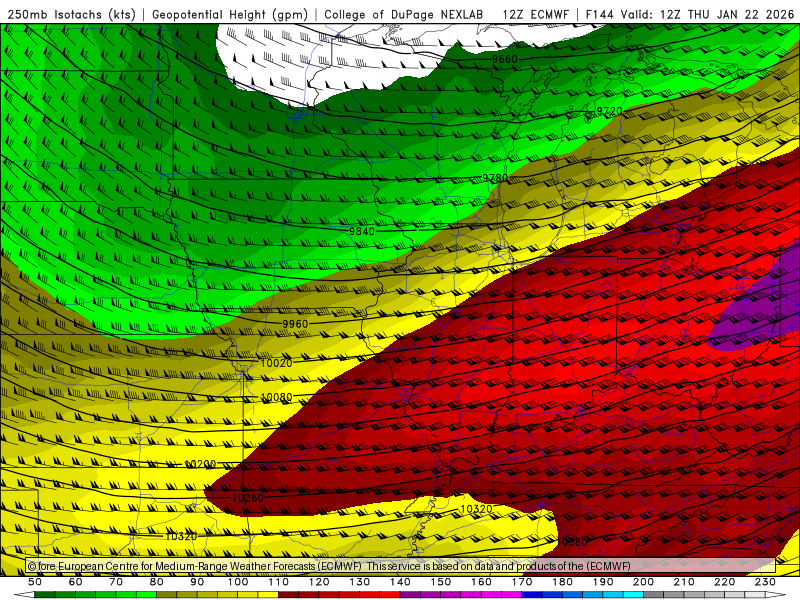The height and width of the screenshot is (600, 800).
Task: Click the 70 value on the color scale
Action: [x=116, y=582]
